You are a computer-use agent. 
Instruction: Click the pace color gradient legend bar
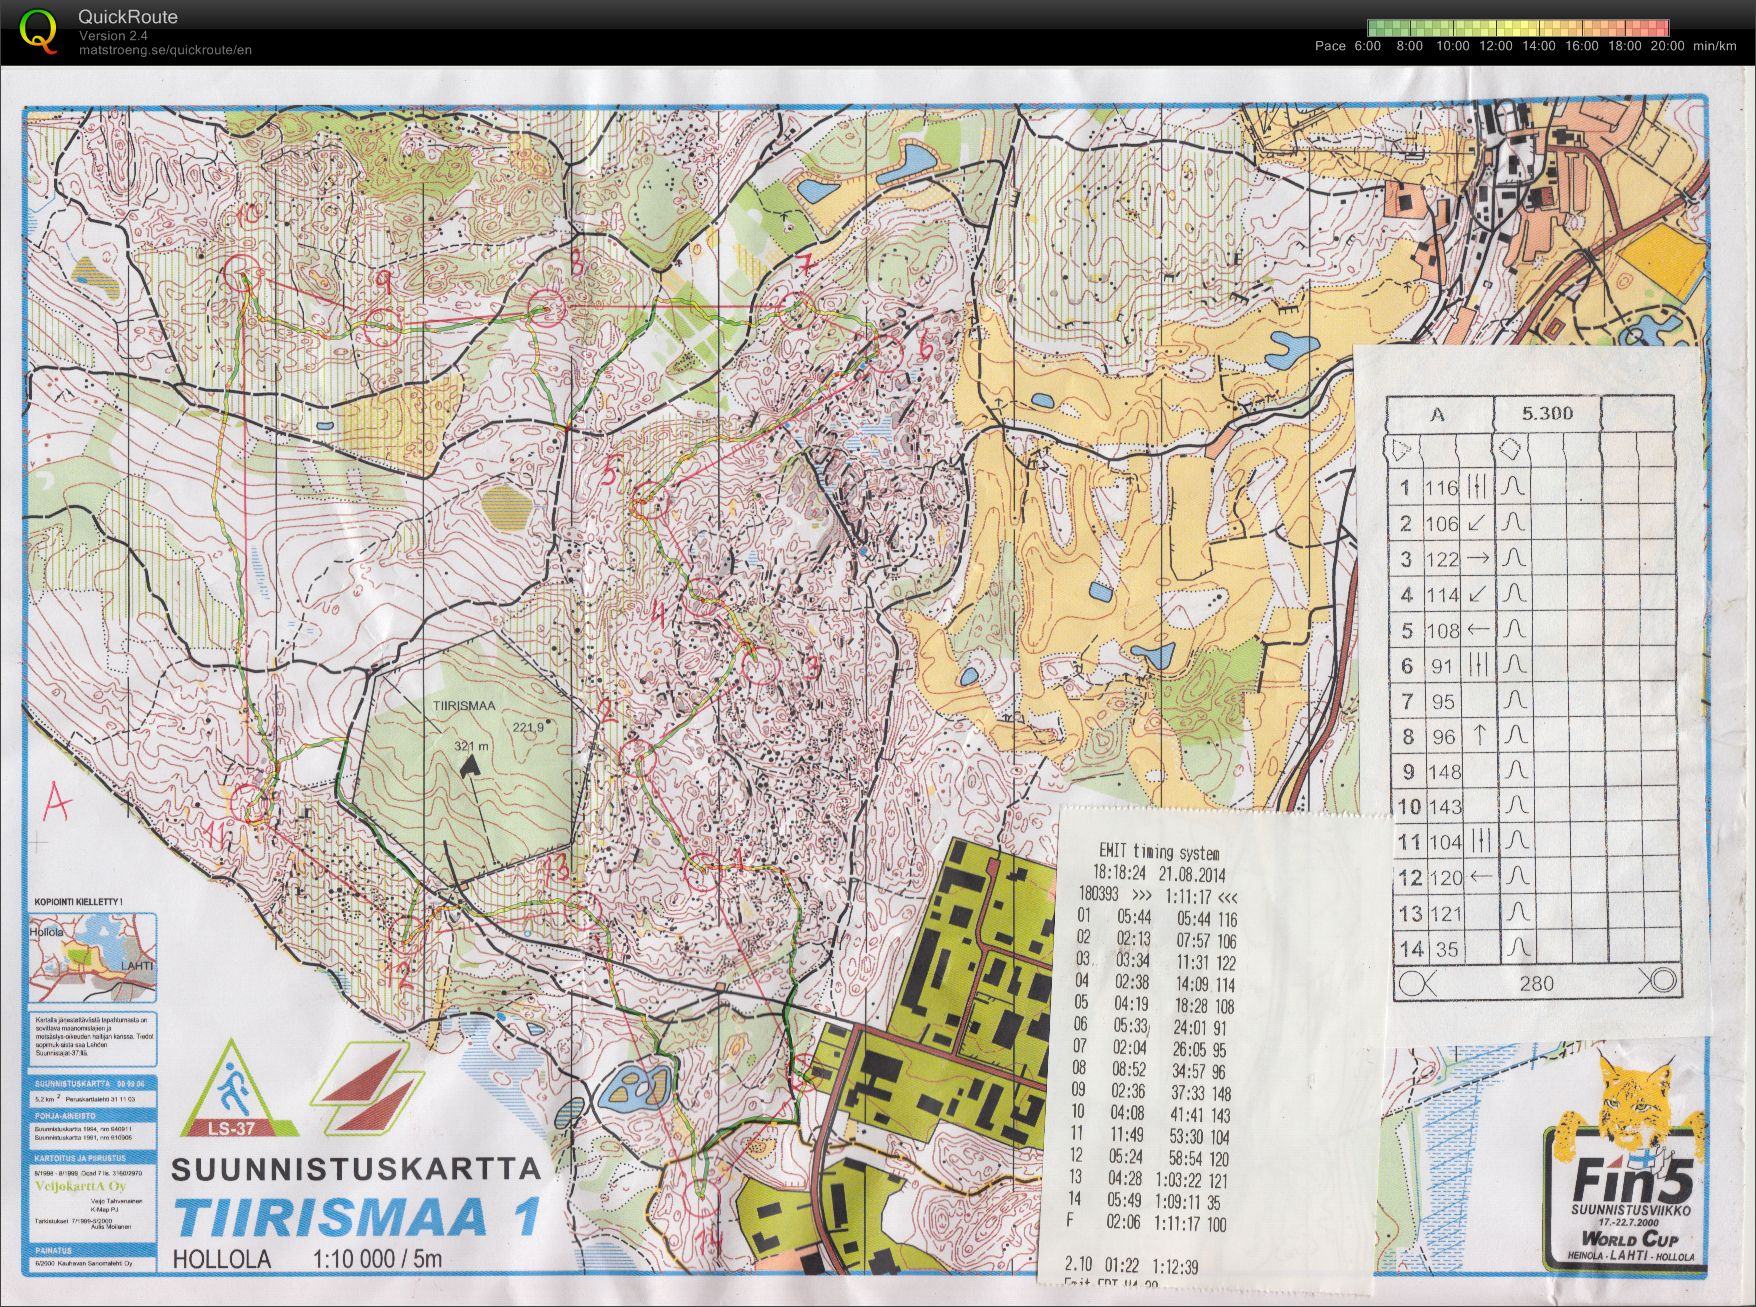click(x=1518, y=28)
